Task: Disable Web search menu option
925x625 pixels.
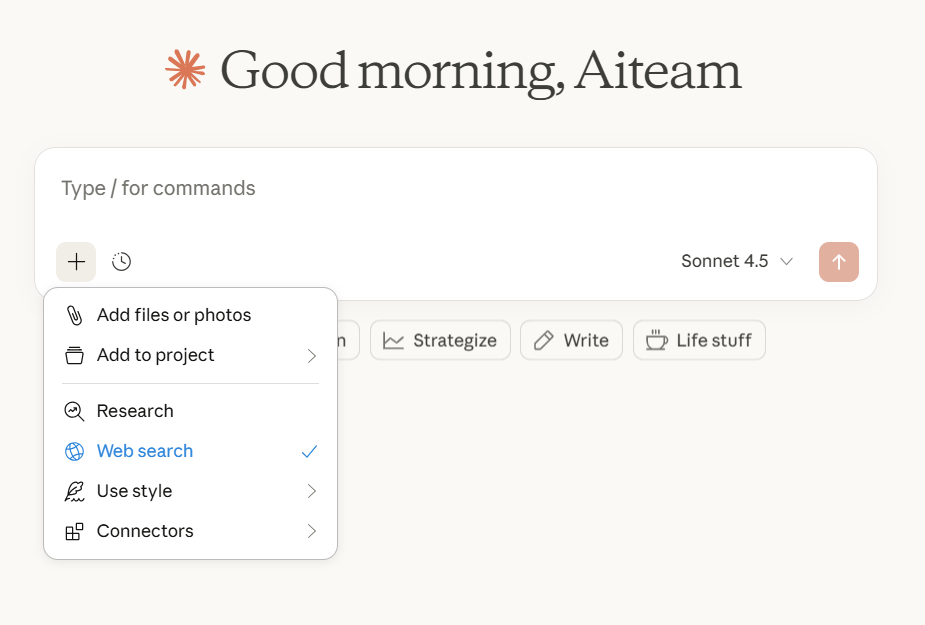Action: [191, 451]
